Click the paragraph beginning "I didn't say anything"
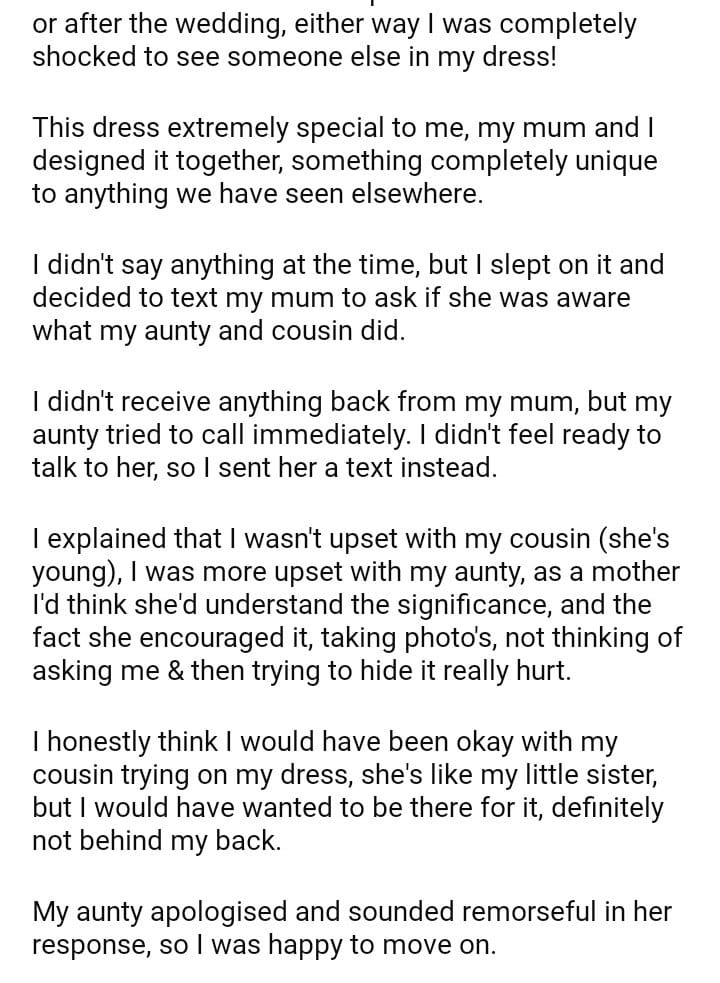The image size is (720, 983). point(347,297)
